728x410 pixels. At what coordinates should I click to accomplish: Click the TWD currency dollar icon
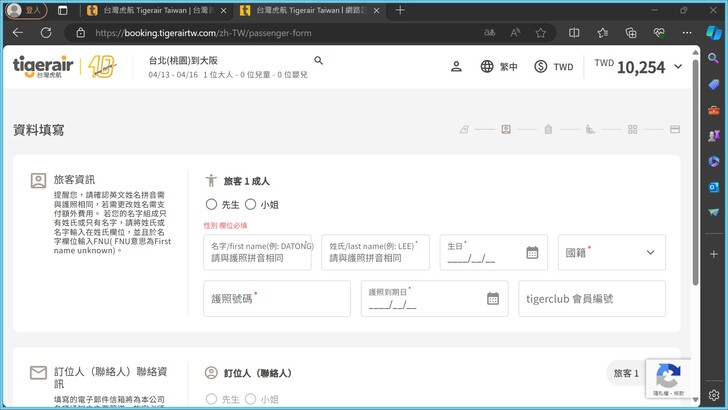point(541,67)
